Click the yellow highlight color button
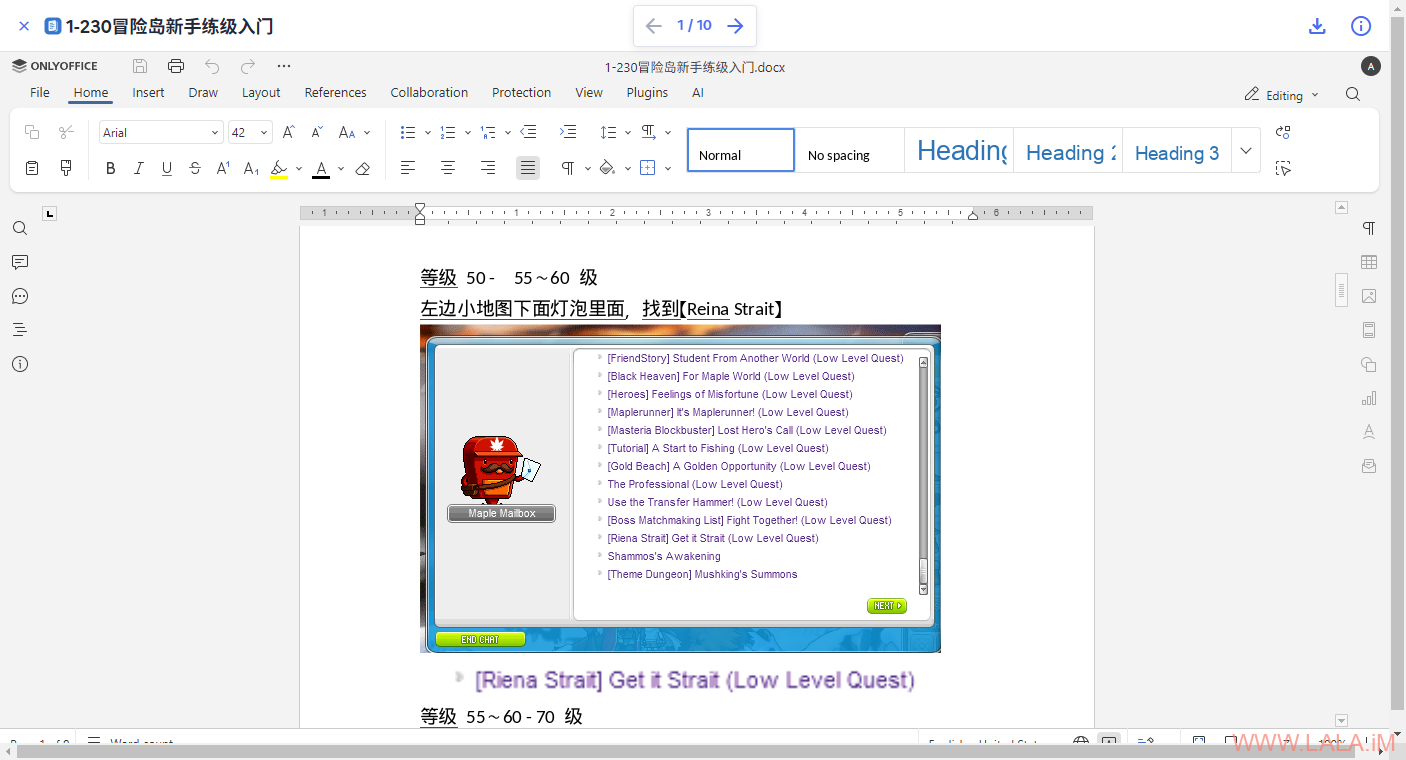The image size is (1406, 760). 279,168
